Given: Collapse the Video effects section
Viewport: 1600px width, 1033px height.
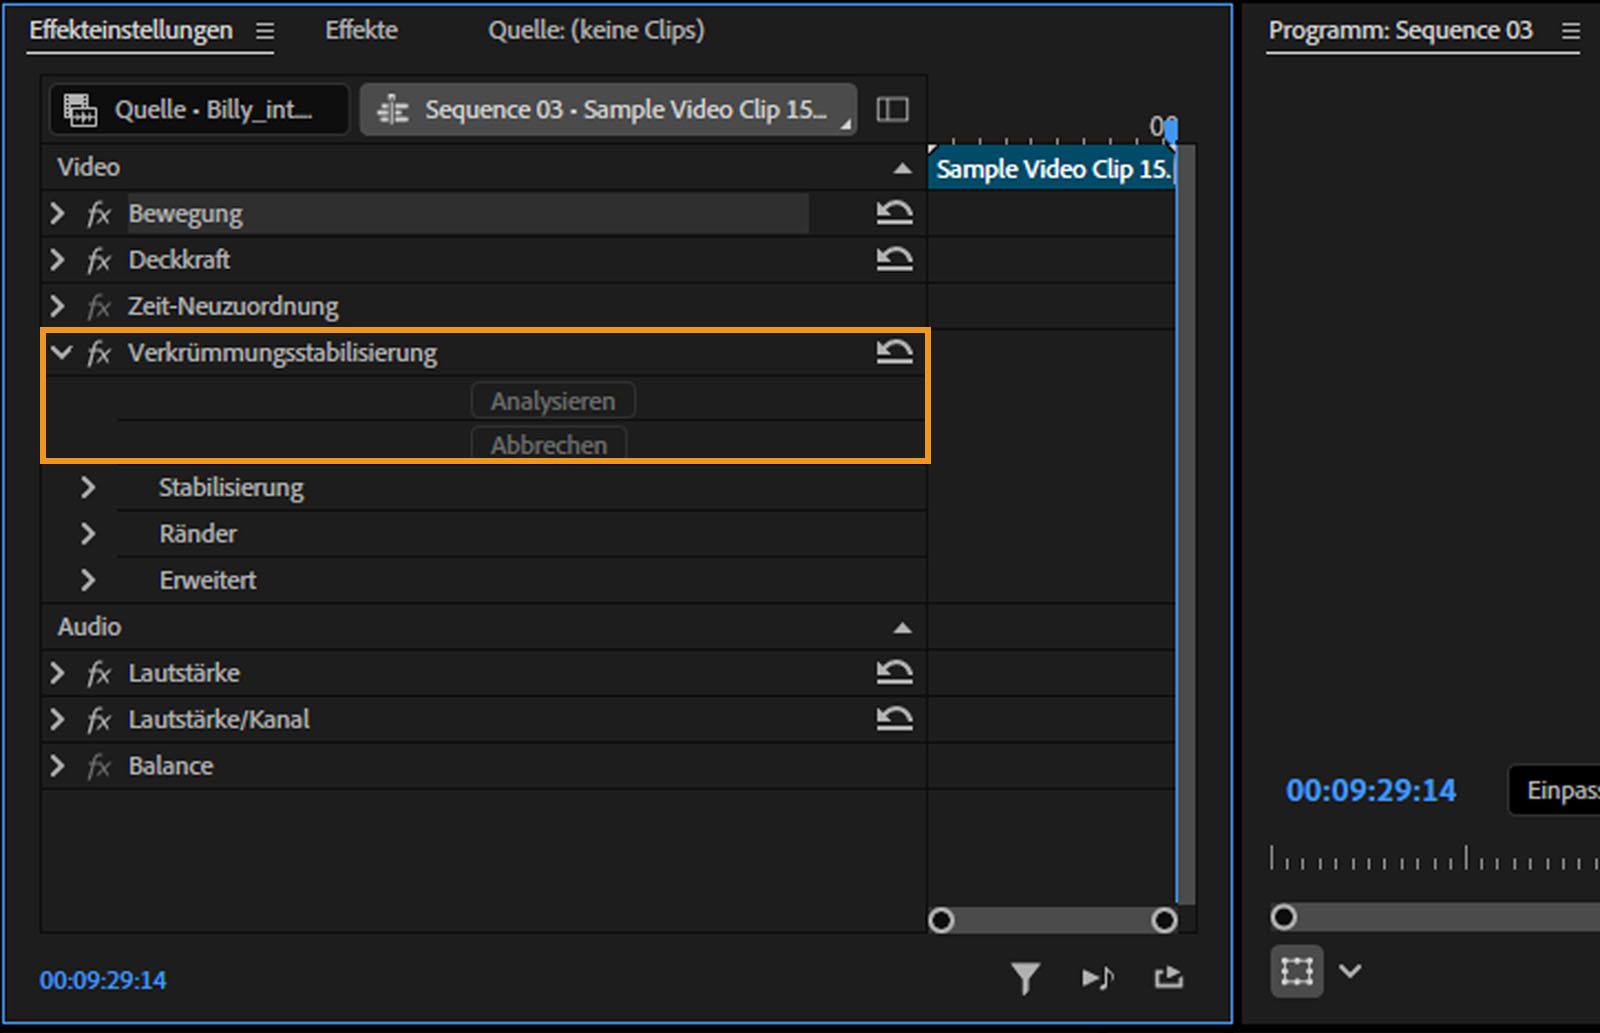Looking at the screenshot, I should 902,168.
